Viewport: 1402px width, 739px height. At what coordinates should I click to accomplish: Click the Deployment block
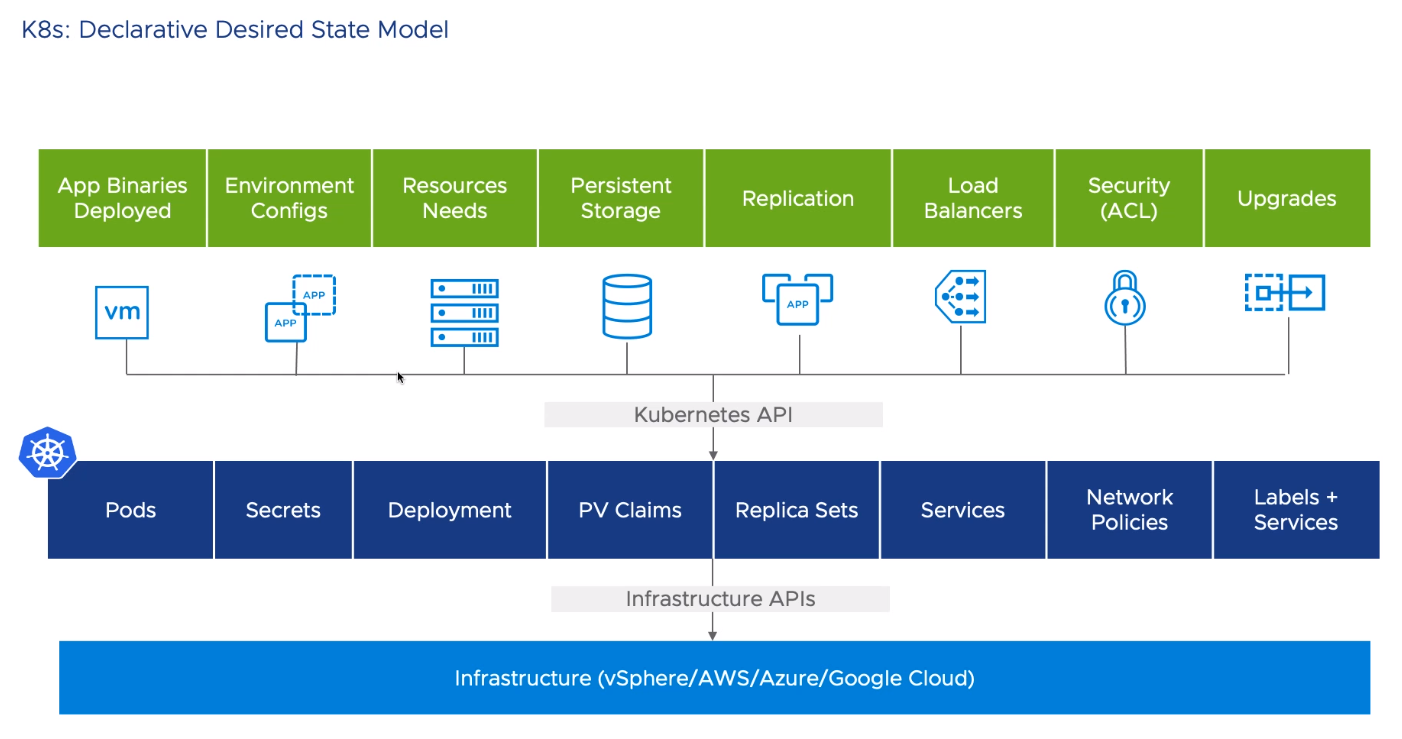pos(450,510)
